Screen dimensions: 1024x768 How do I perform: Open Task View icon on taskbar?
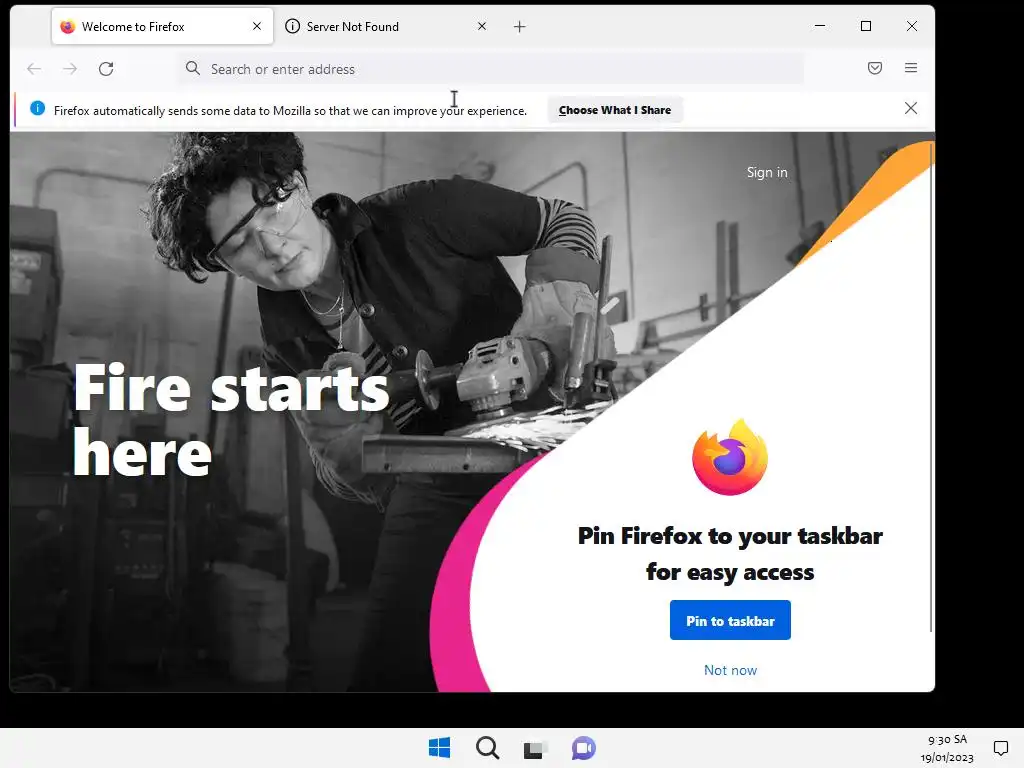coord(534,748)
